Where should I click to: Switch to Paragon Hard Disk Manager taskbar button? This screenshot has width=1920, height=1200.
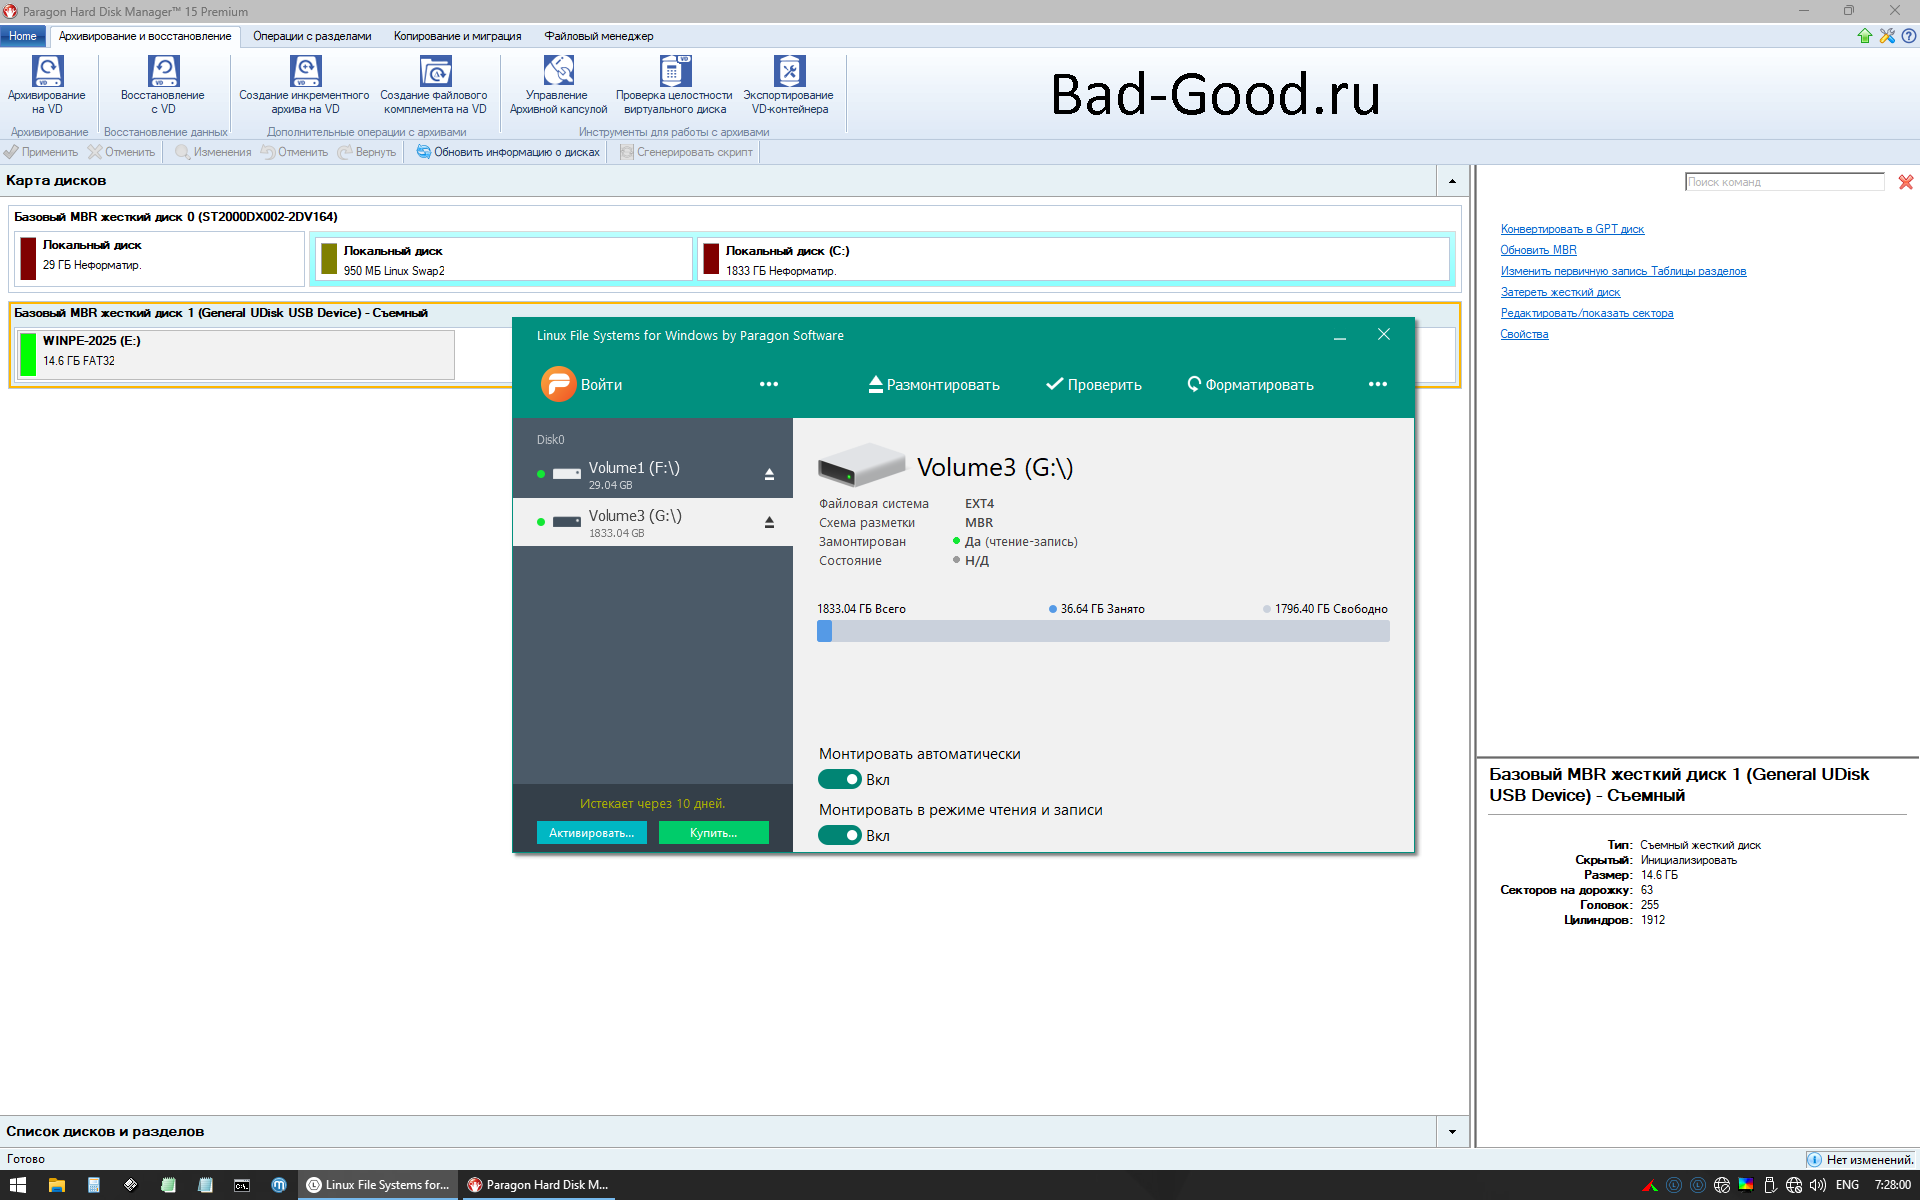click(538, 1185)
